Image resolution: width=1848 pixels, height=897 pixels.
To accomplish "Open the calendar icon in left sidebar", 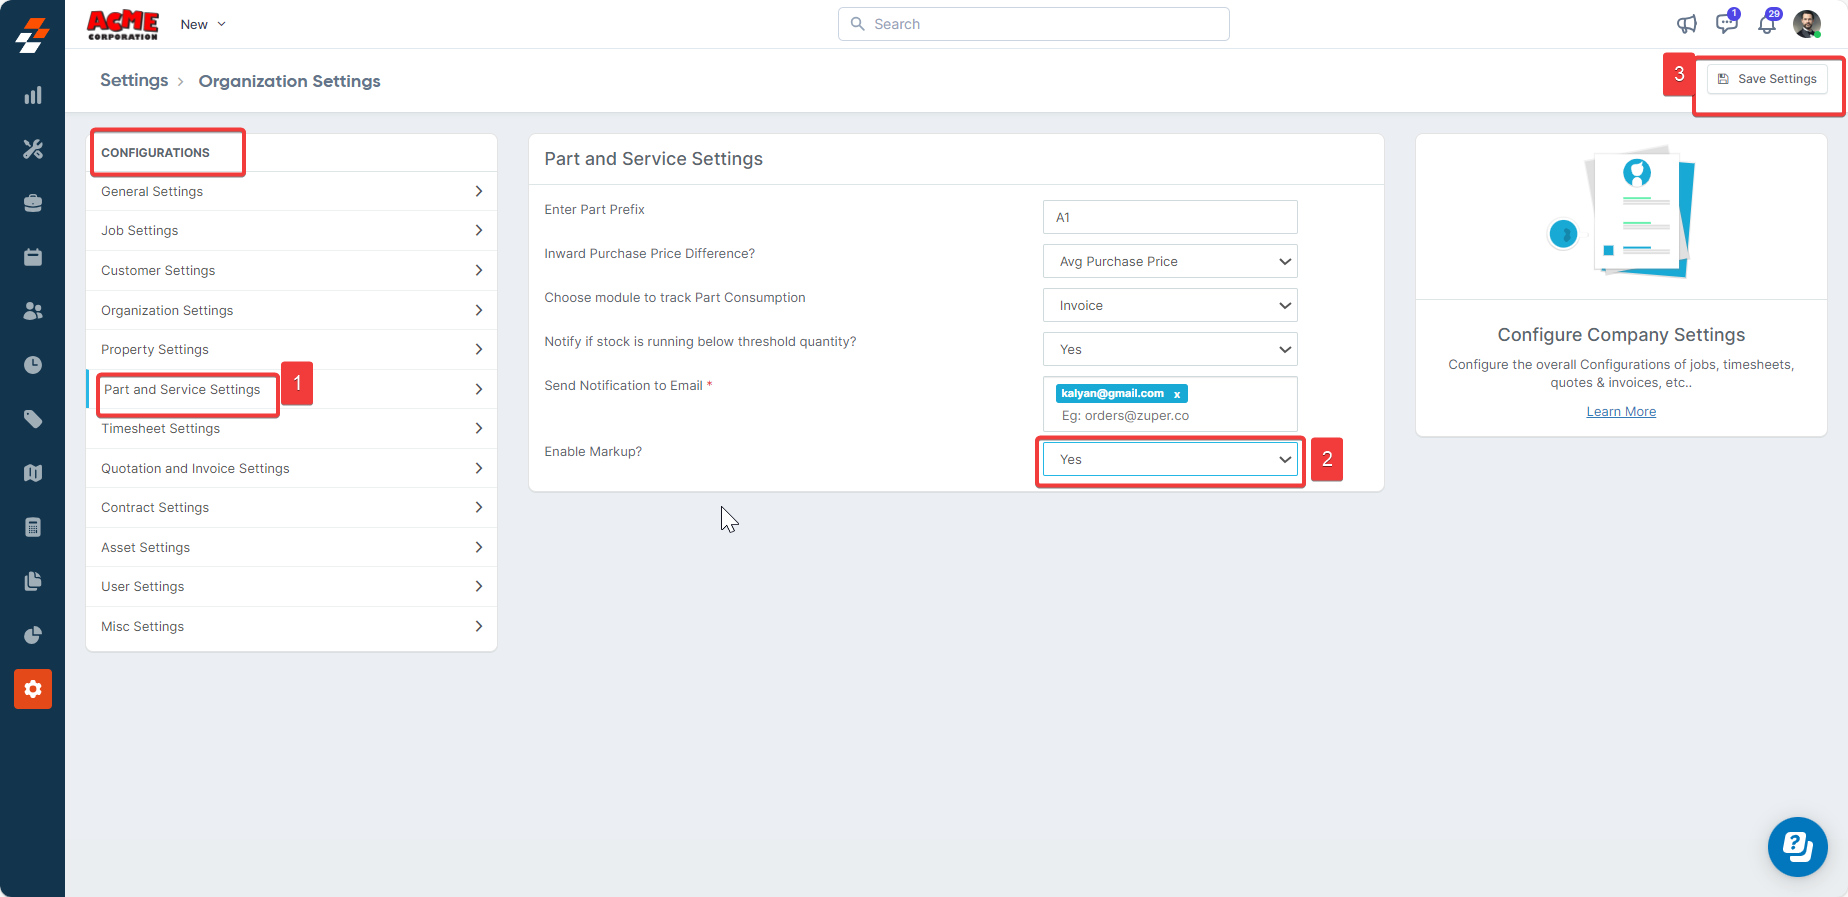I will point(33,257).
